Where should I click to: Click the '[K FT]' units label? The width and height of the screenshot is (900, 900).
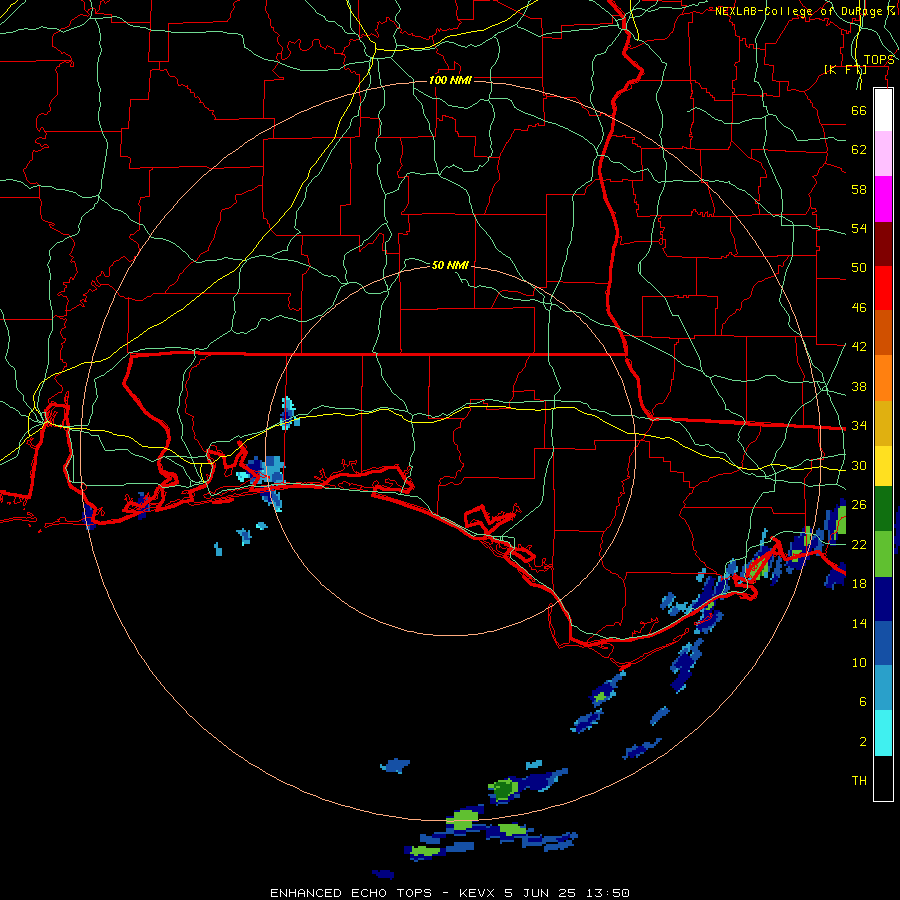click(845, 70)
